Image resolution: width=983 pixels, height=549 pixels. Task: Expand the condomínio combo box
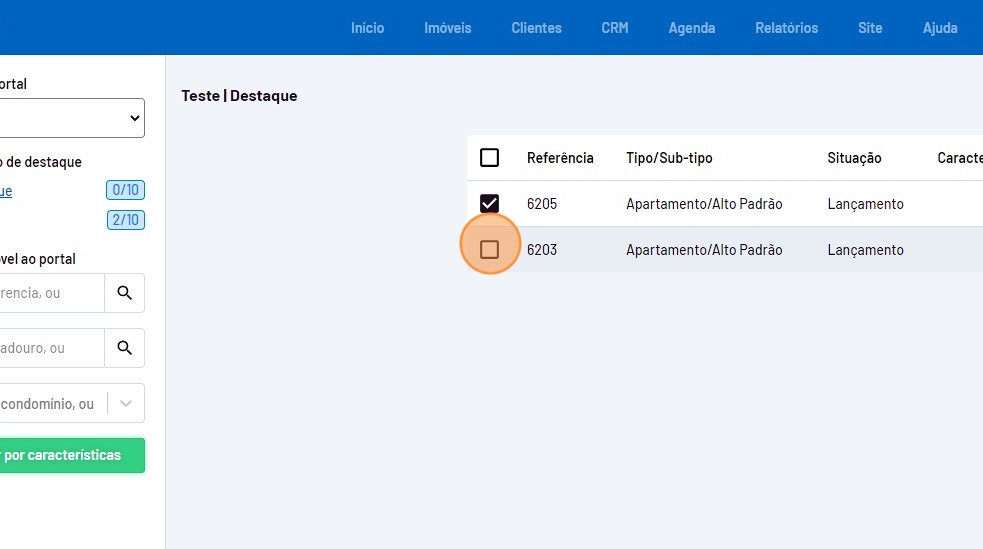(x=50, y=404)
